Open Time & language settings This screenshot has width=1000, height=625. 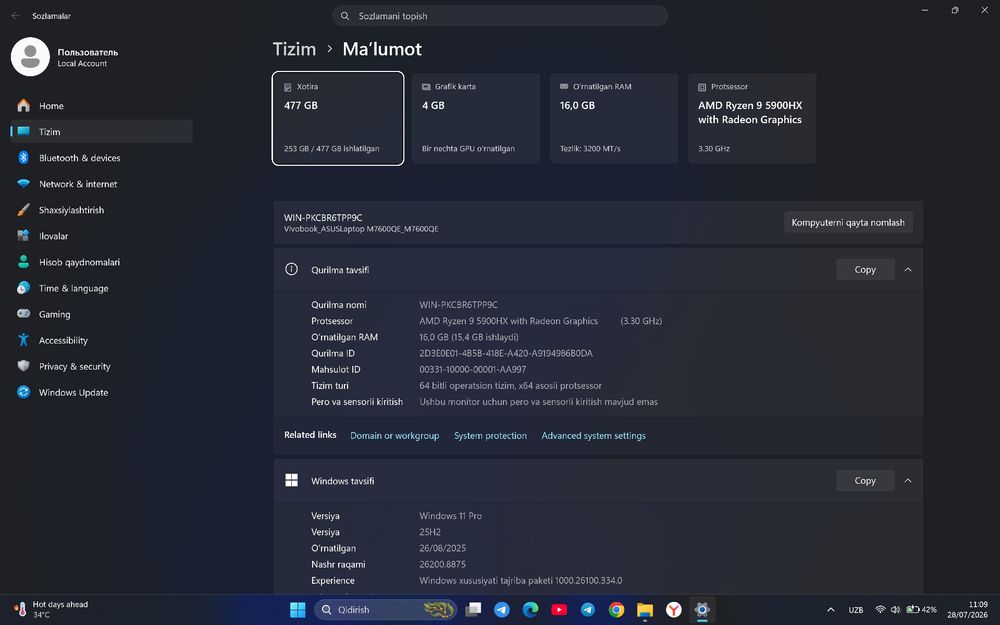[102, 288]
